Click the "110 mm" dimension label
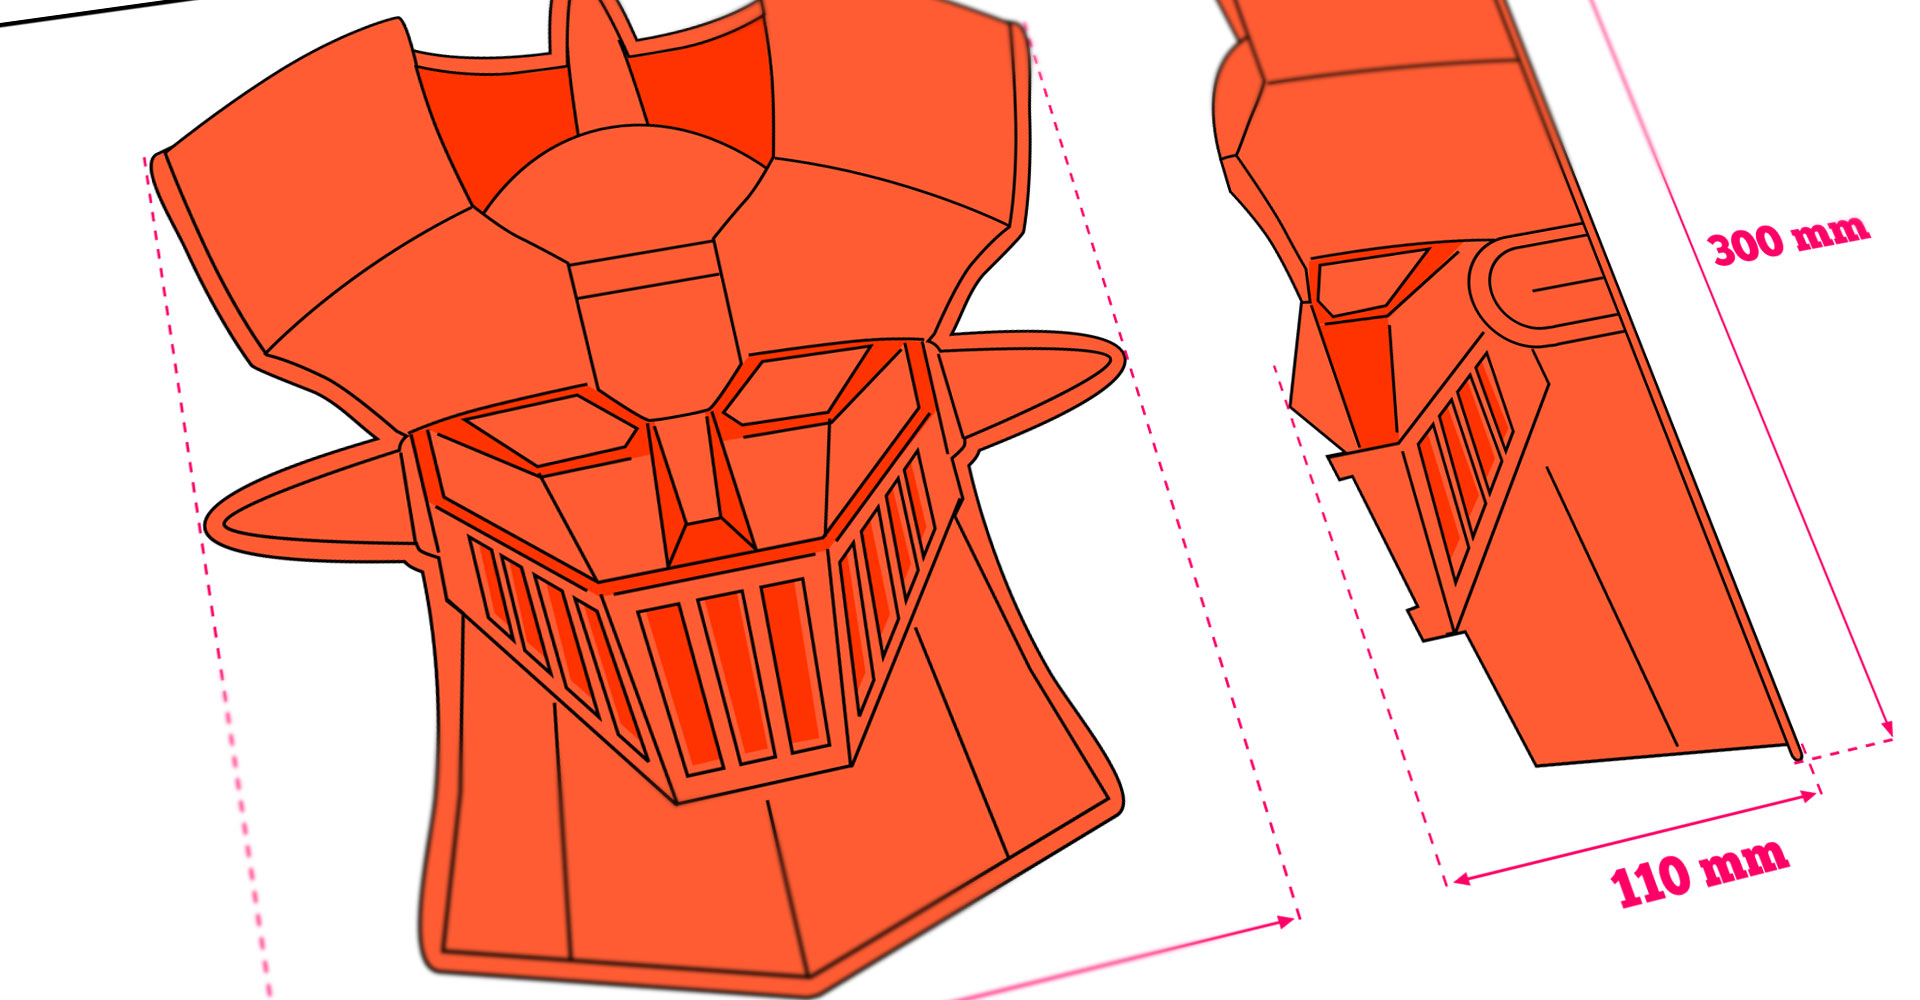Image resolution: width=1920 pixels, height=1000 pixels. (x=1699, y=873)
